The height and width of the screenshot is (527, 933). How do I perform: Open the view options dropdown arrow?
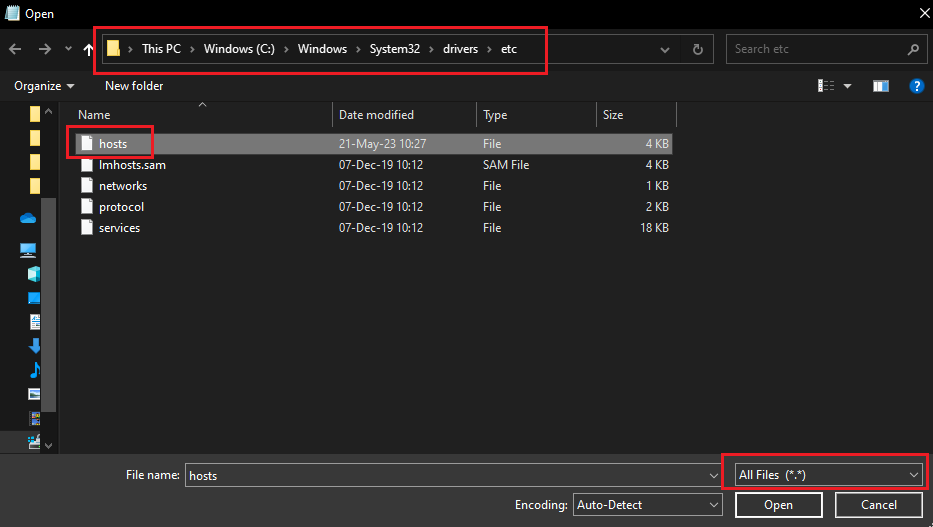(848, 86)
